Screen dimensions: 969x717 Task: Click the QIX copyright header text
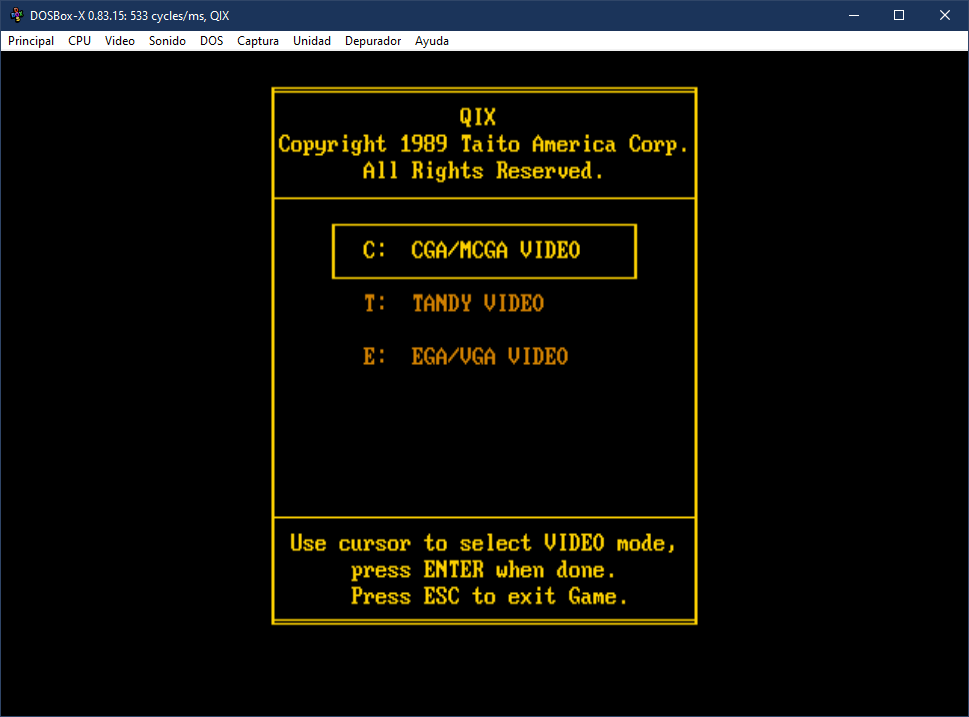pos(484,143)
